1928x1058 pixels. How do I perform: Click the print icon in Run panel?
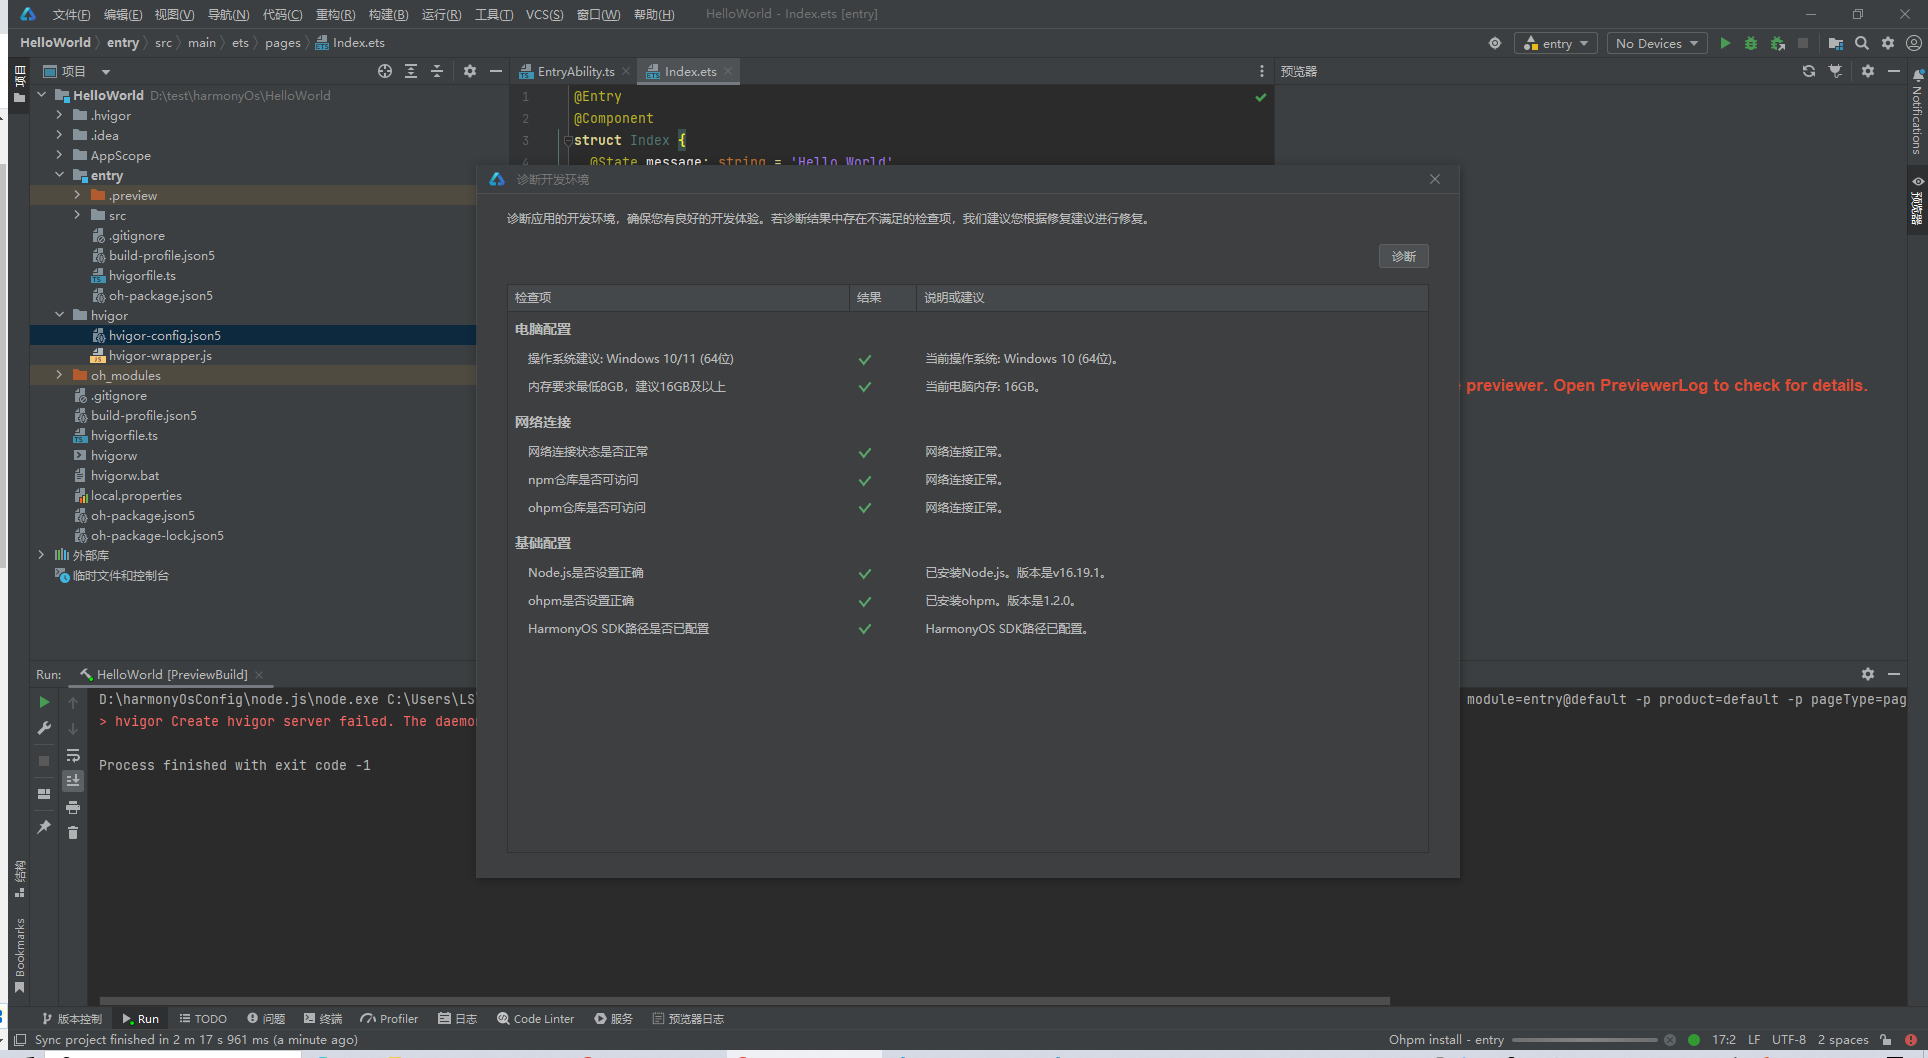(x=73, y=807)
